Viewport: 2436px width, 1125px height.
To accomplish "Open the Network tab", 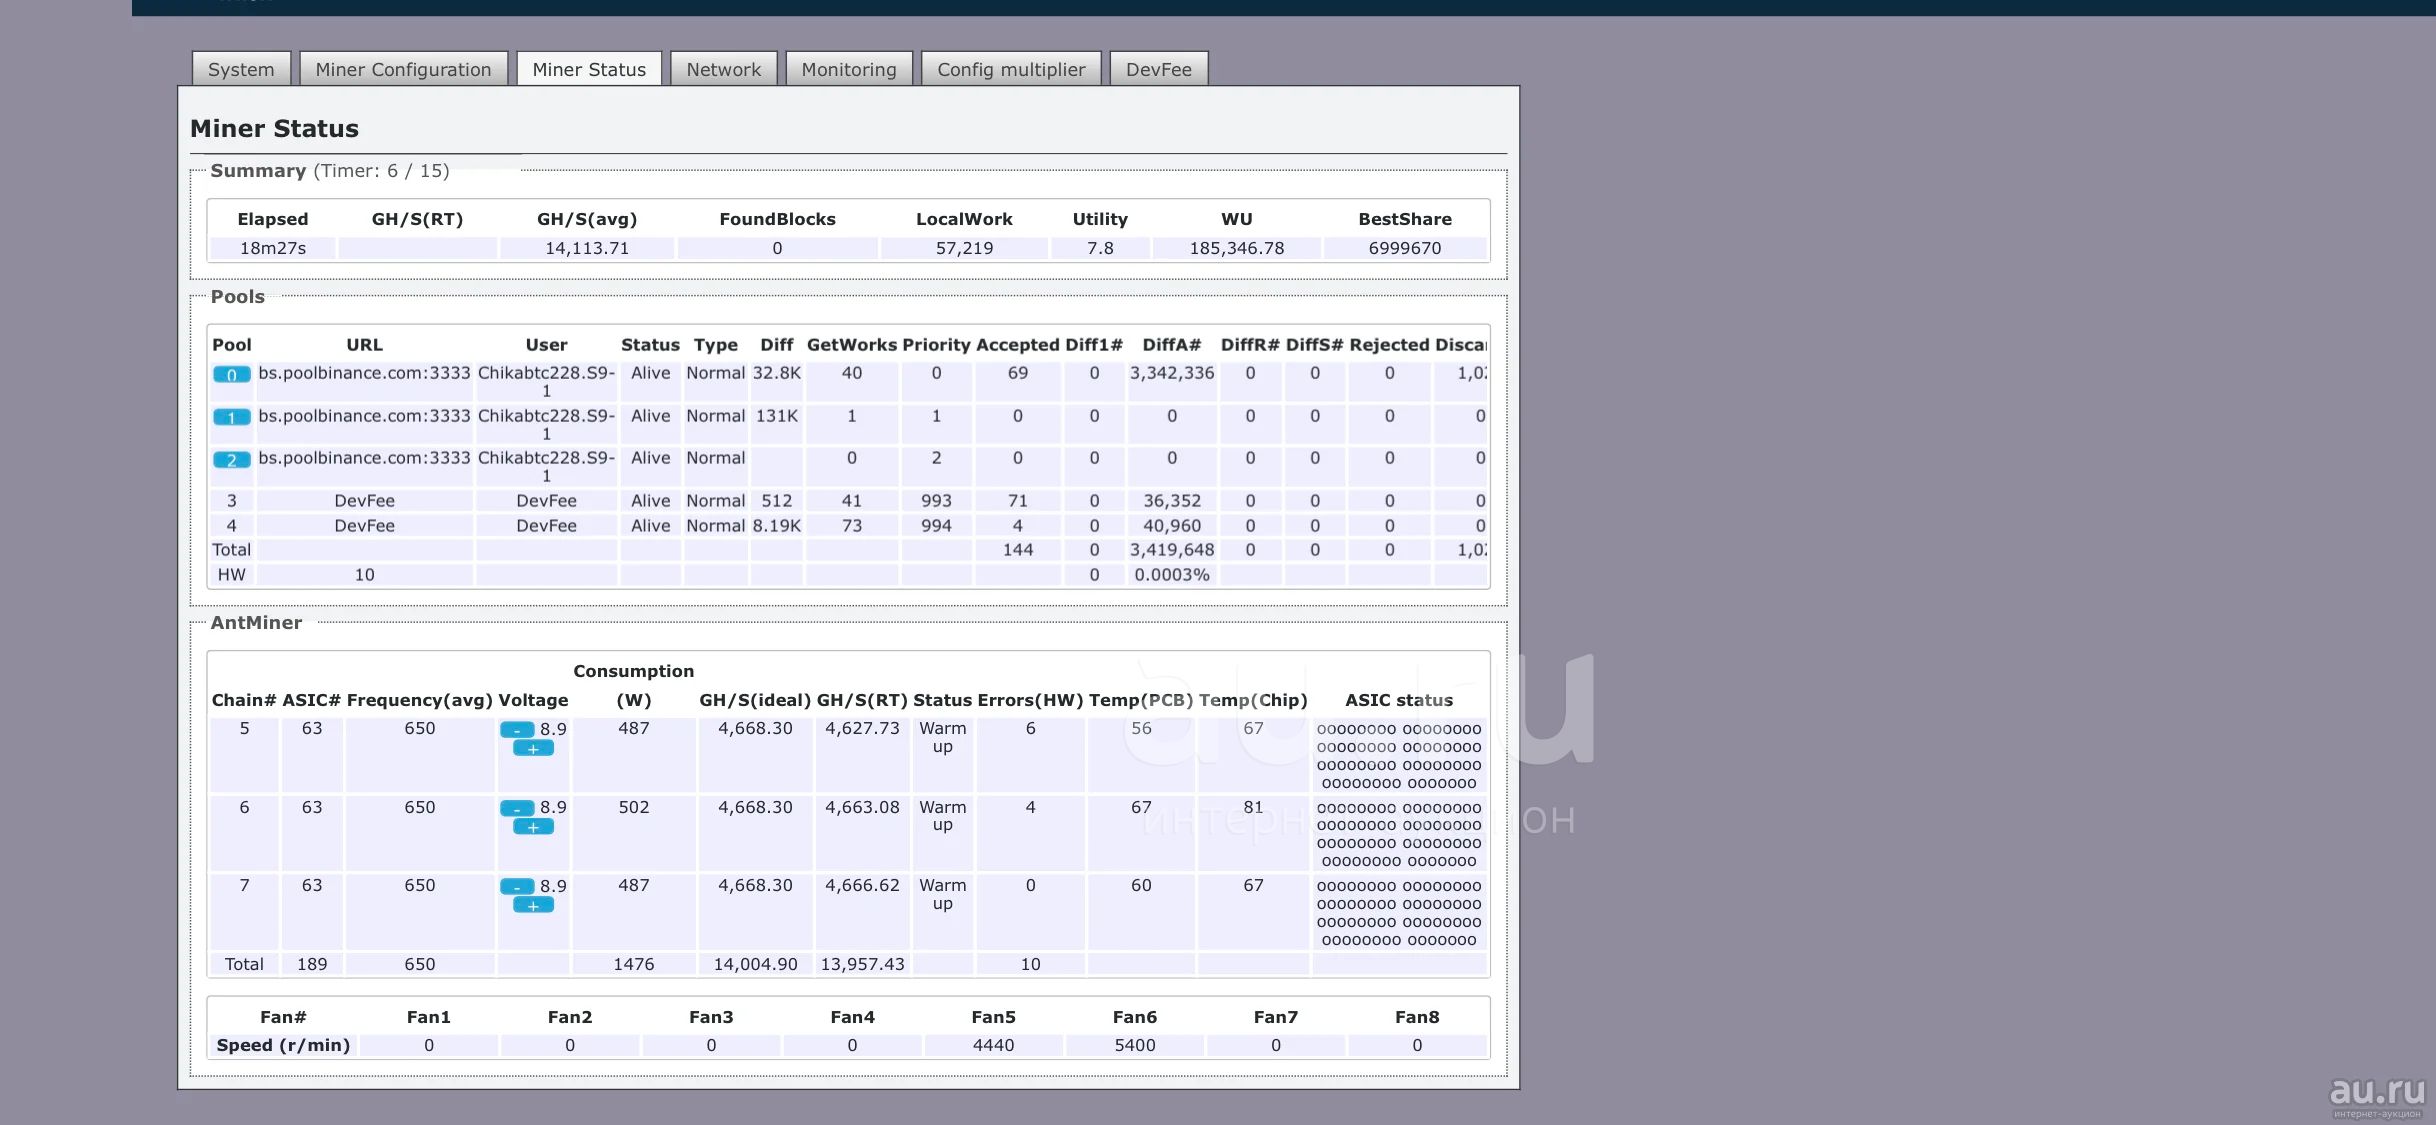I will [723, 69].
